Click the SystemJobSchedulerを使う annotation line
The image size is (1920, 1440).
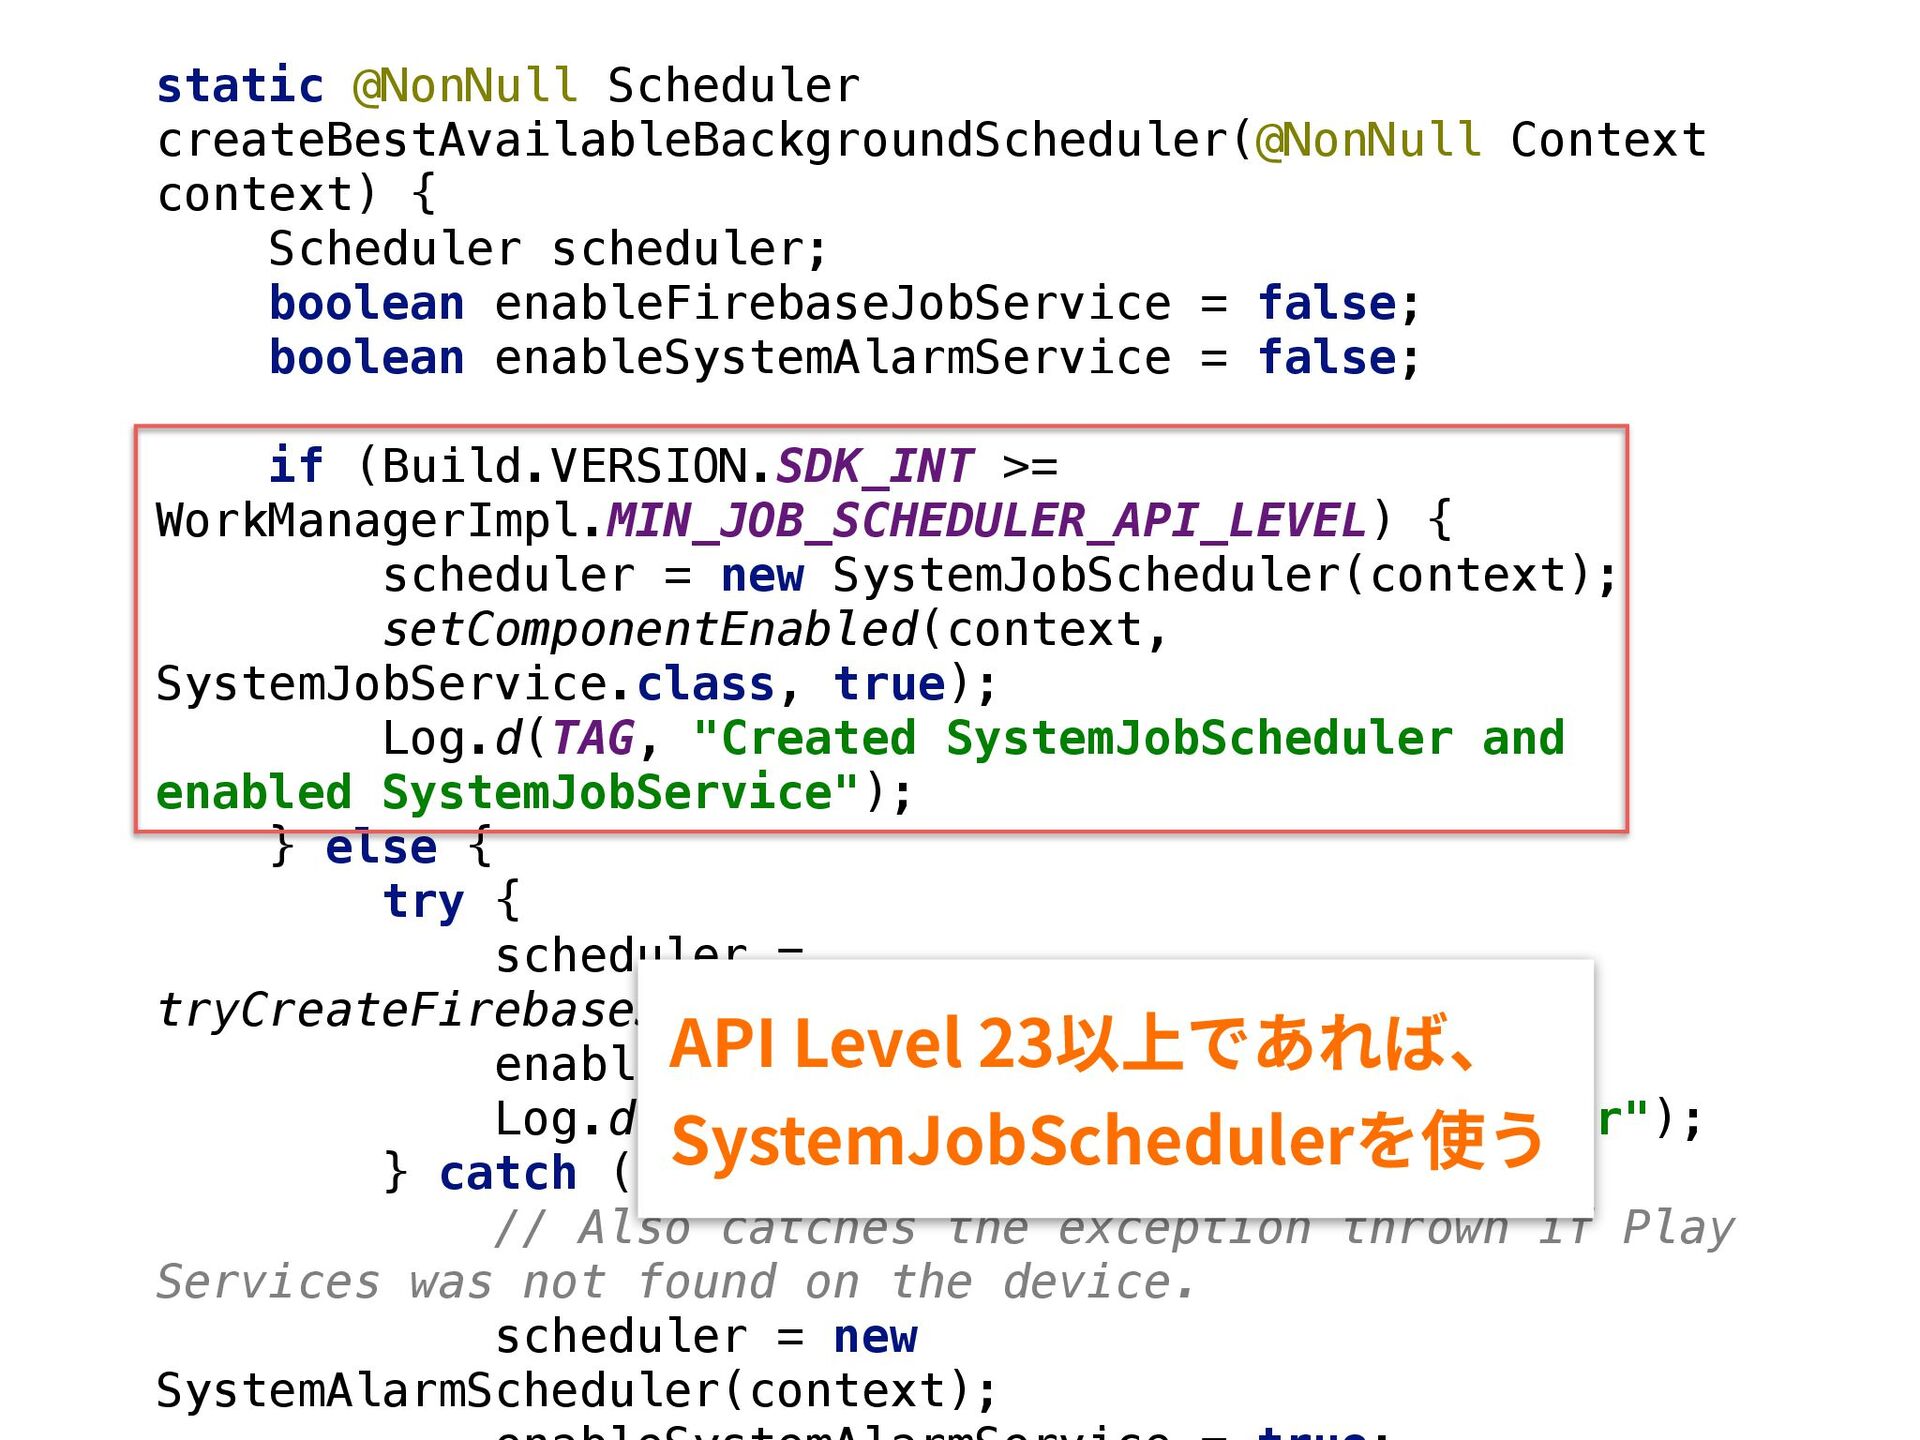coord(1106,1141)
